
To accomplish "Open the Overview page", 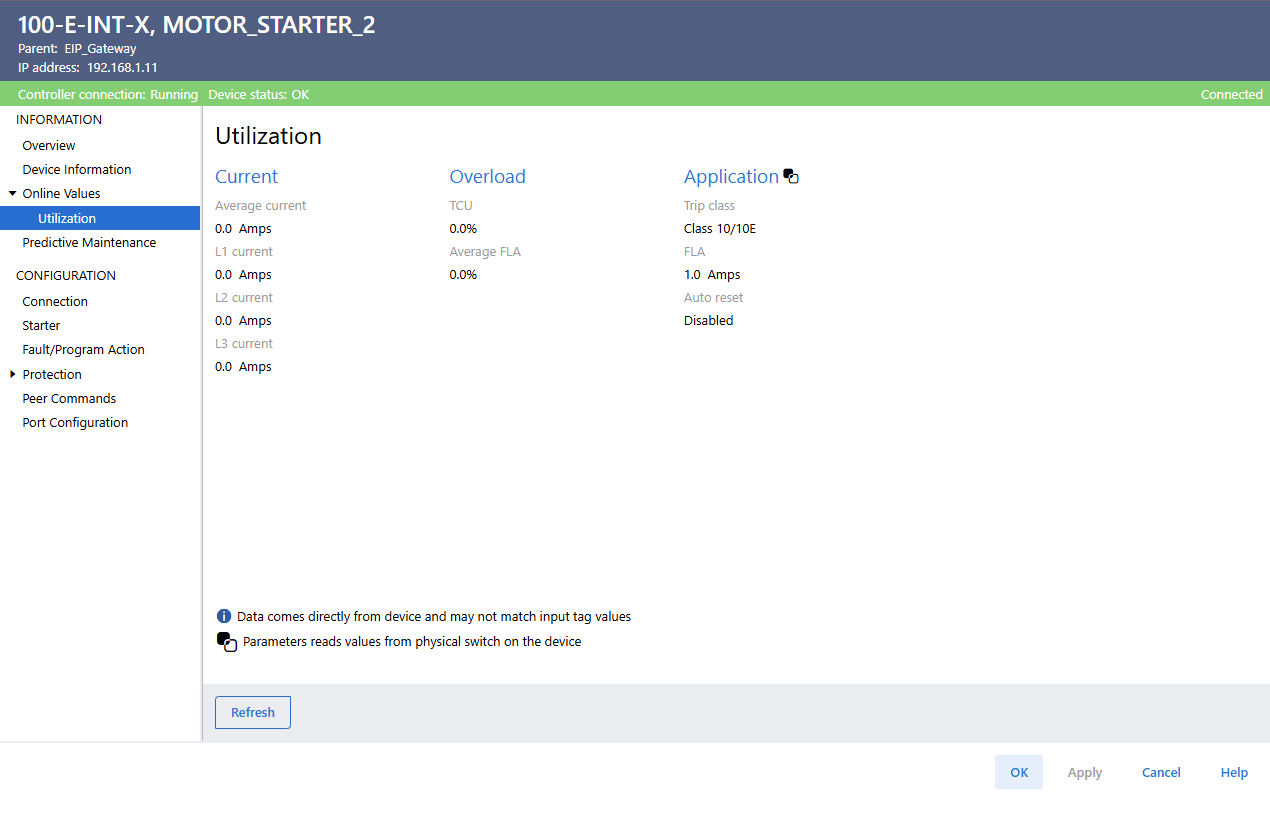I will (x=49, y=145).
